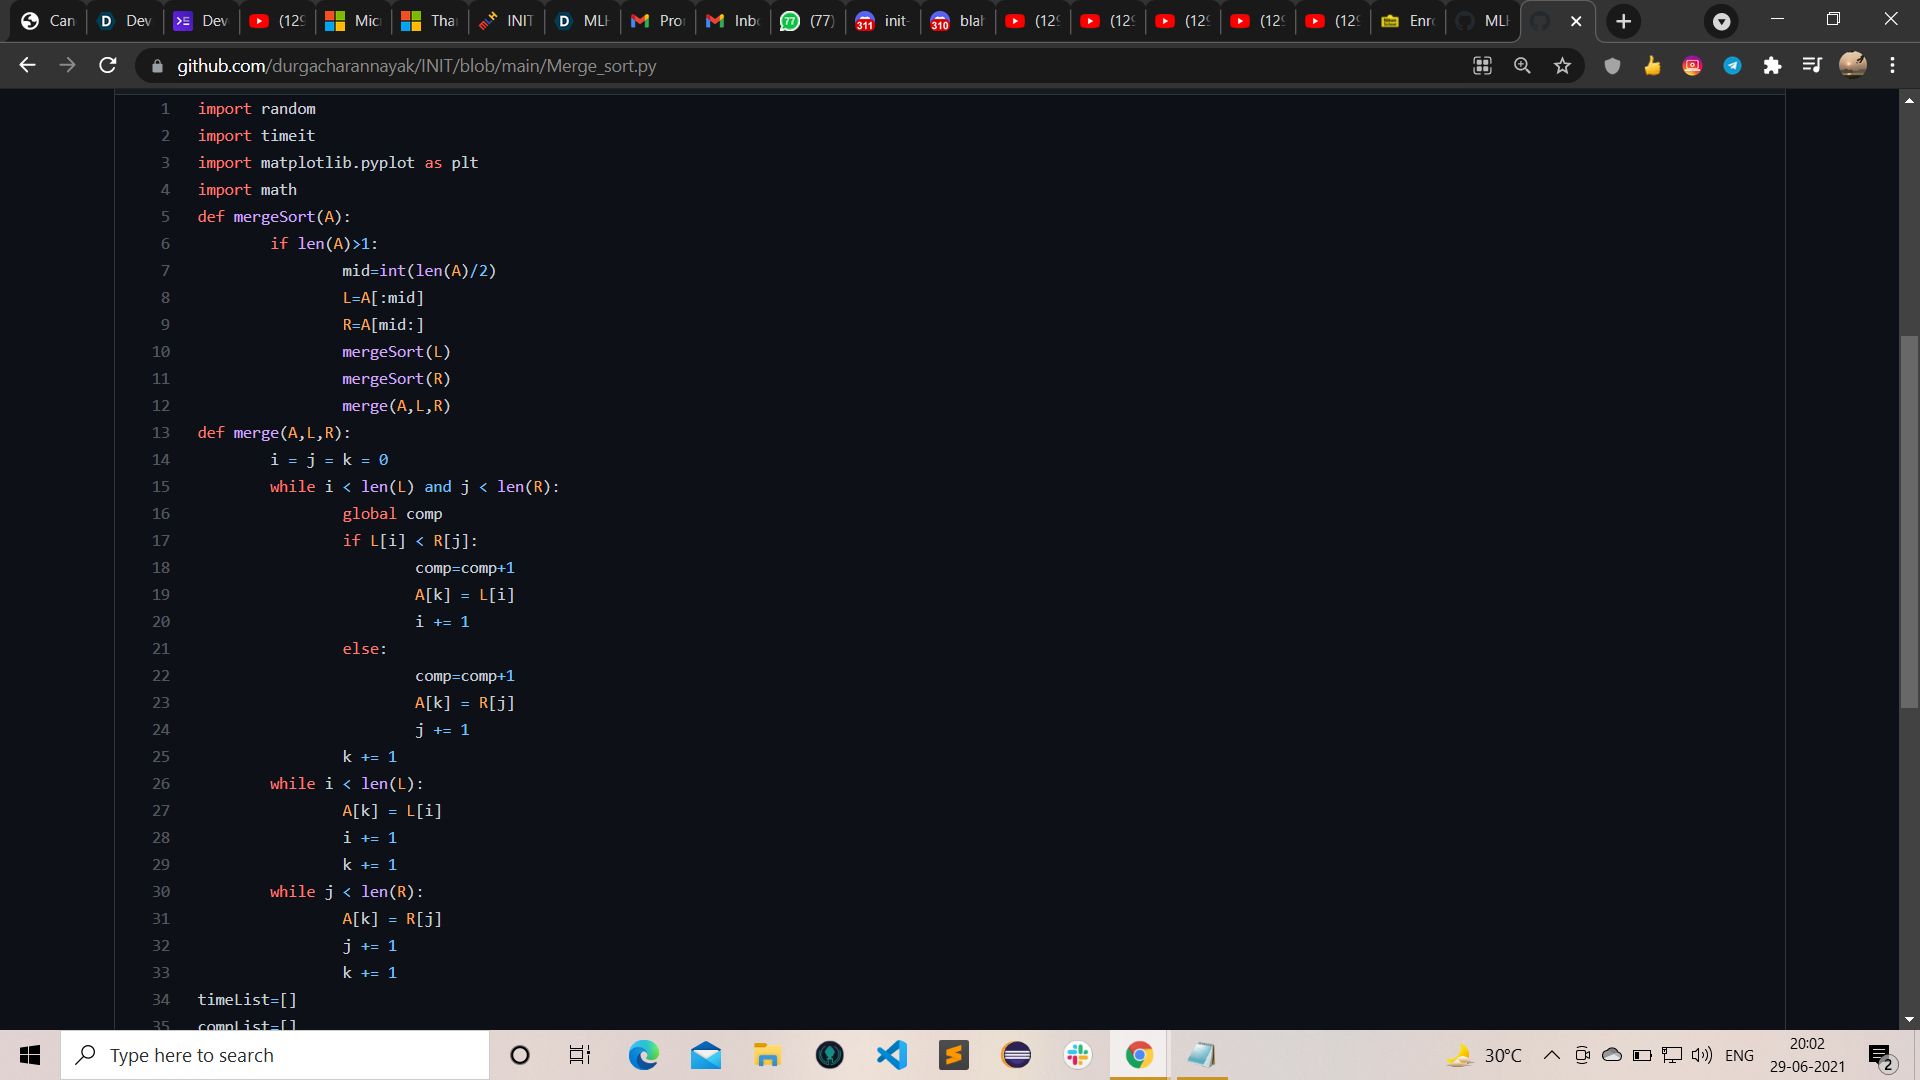The height and width of the screenshot is (1080, 1920).
Task: Click line number 13 in code
Action: point(161,432)
